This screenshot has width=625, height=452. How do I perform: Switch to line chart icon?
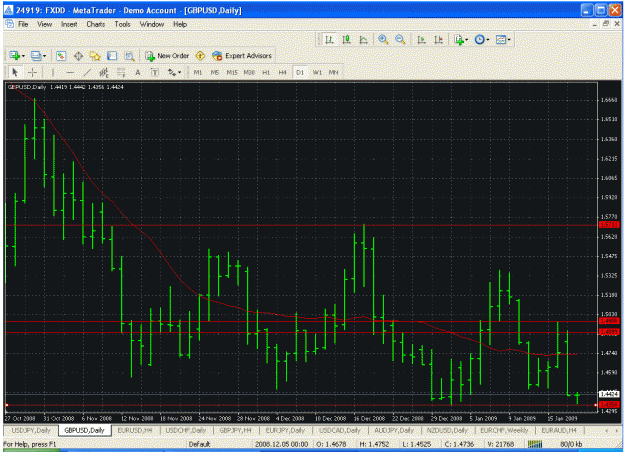[x=363, y=39]
